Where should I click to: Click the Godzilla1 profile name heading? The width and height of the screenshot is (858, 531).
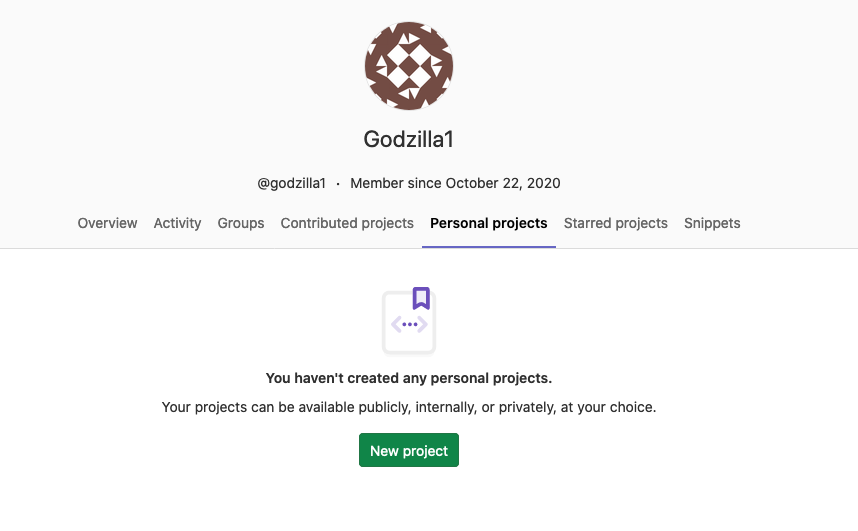[x=409, y=139]
